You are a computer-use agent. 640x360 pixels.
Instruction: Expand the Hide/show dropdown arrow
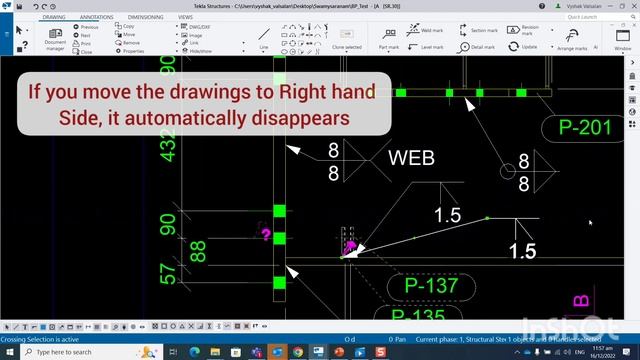[x=244, y=51]
